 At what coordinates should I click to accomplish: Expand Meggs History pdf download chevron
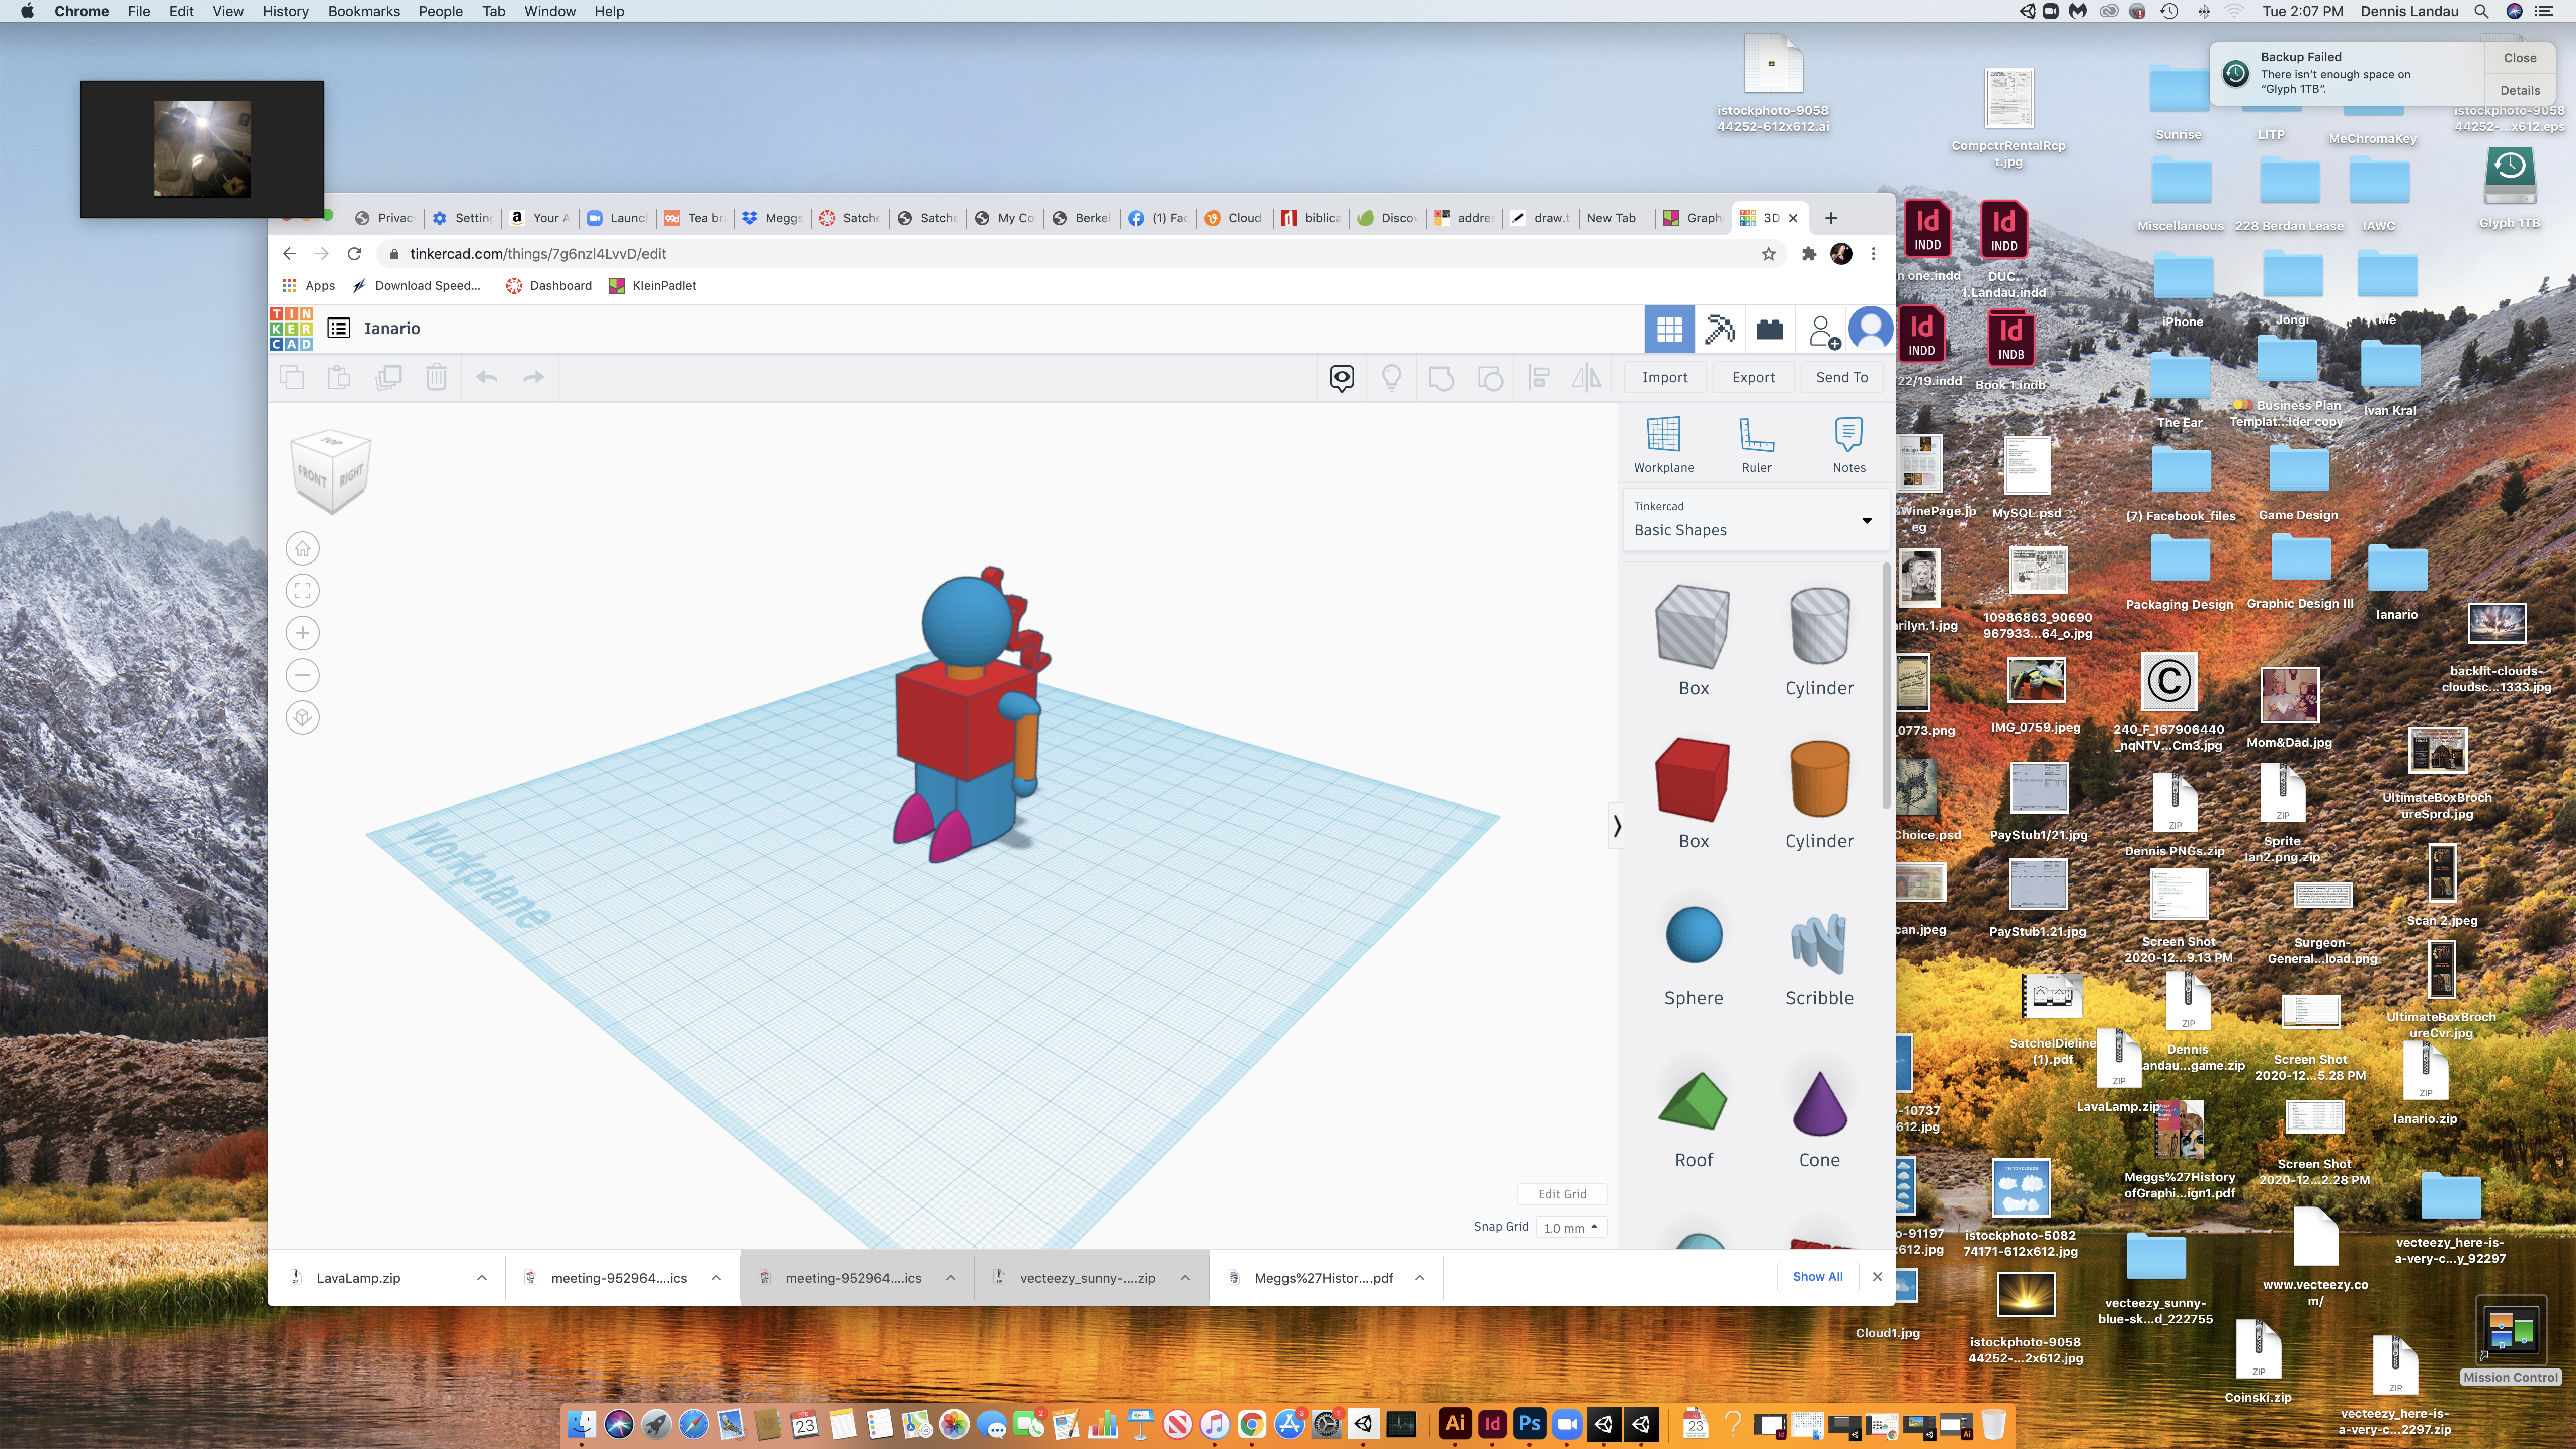click(x=1419, y=1278)
